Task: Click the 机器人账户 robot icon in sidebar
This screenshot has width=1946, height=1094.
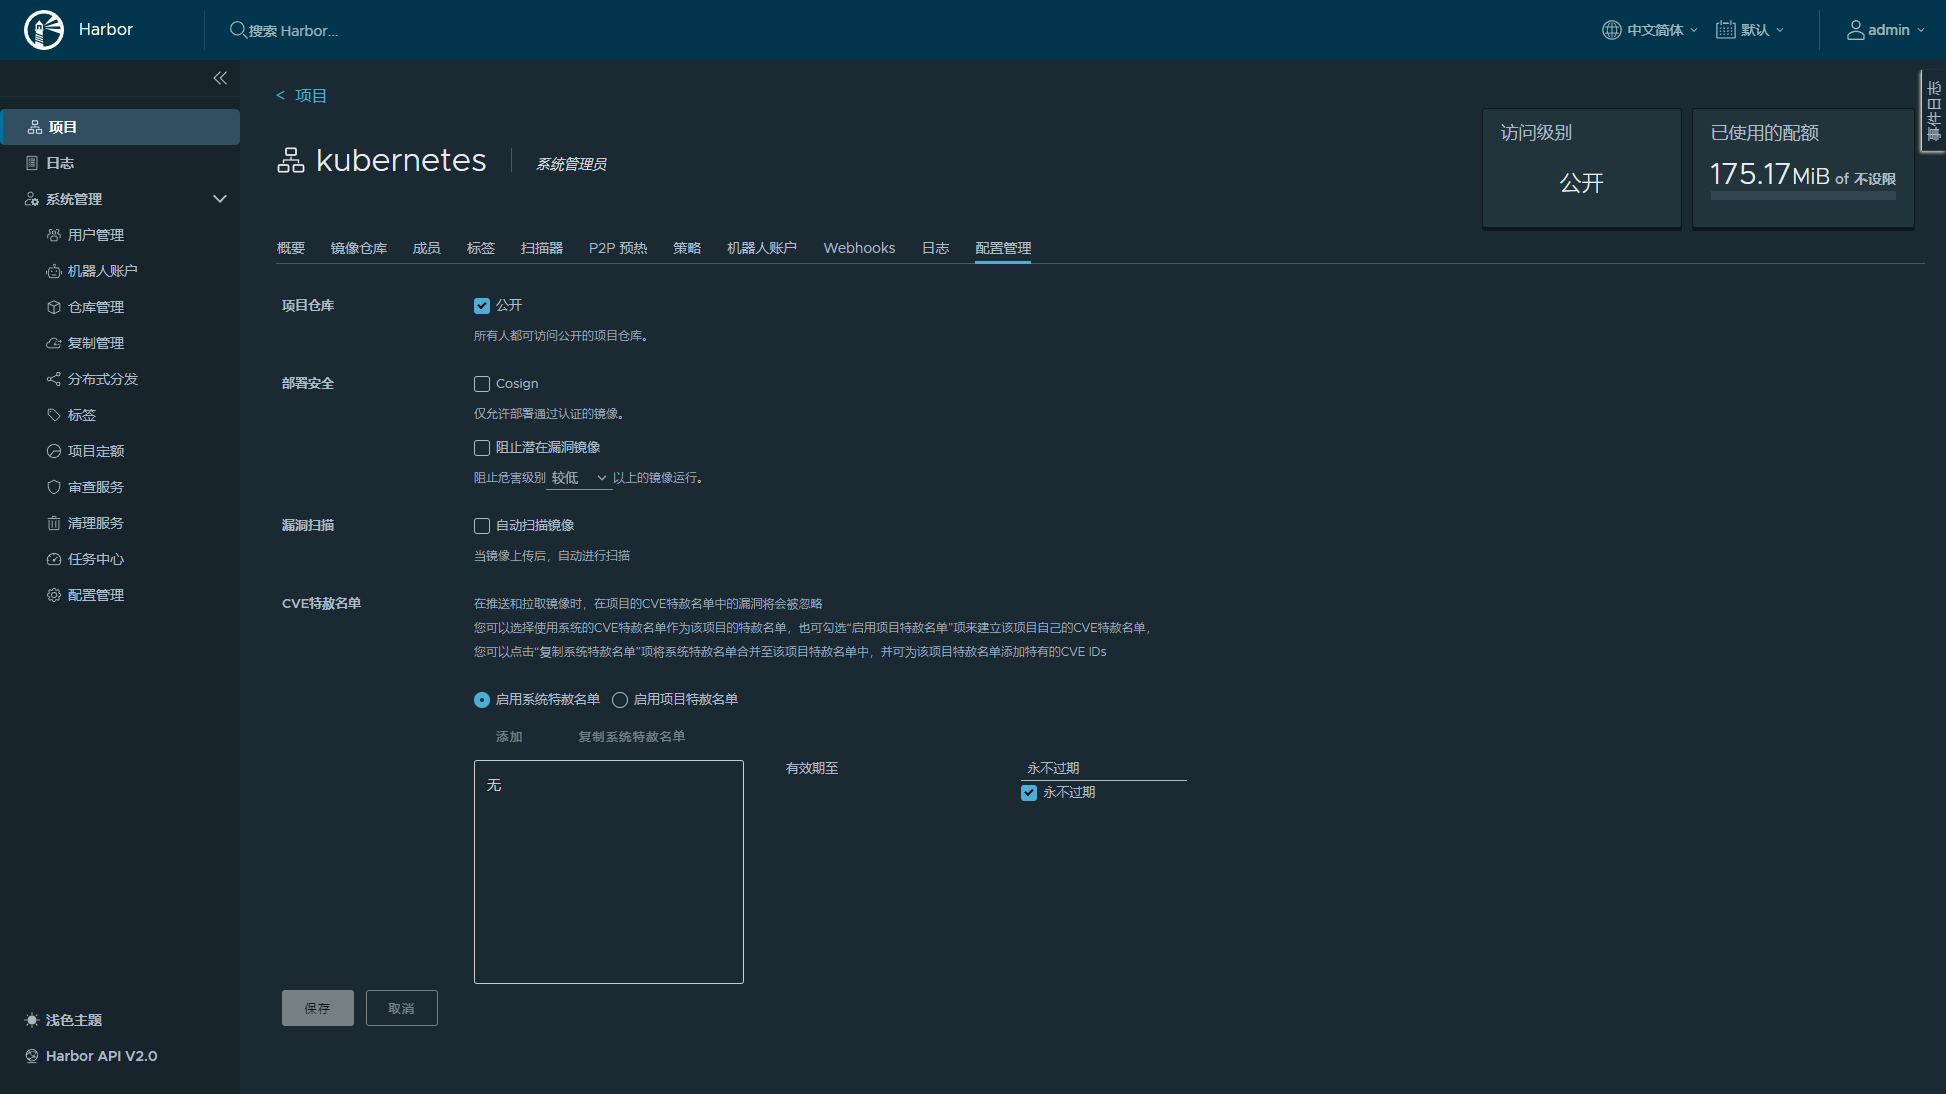Action: (x=54, y=271)
